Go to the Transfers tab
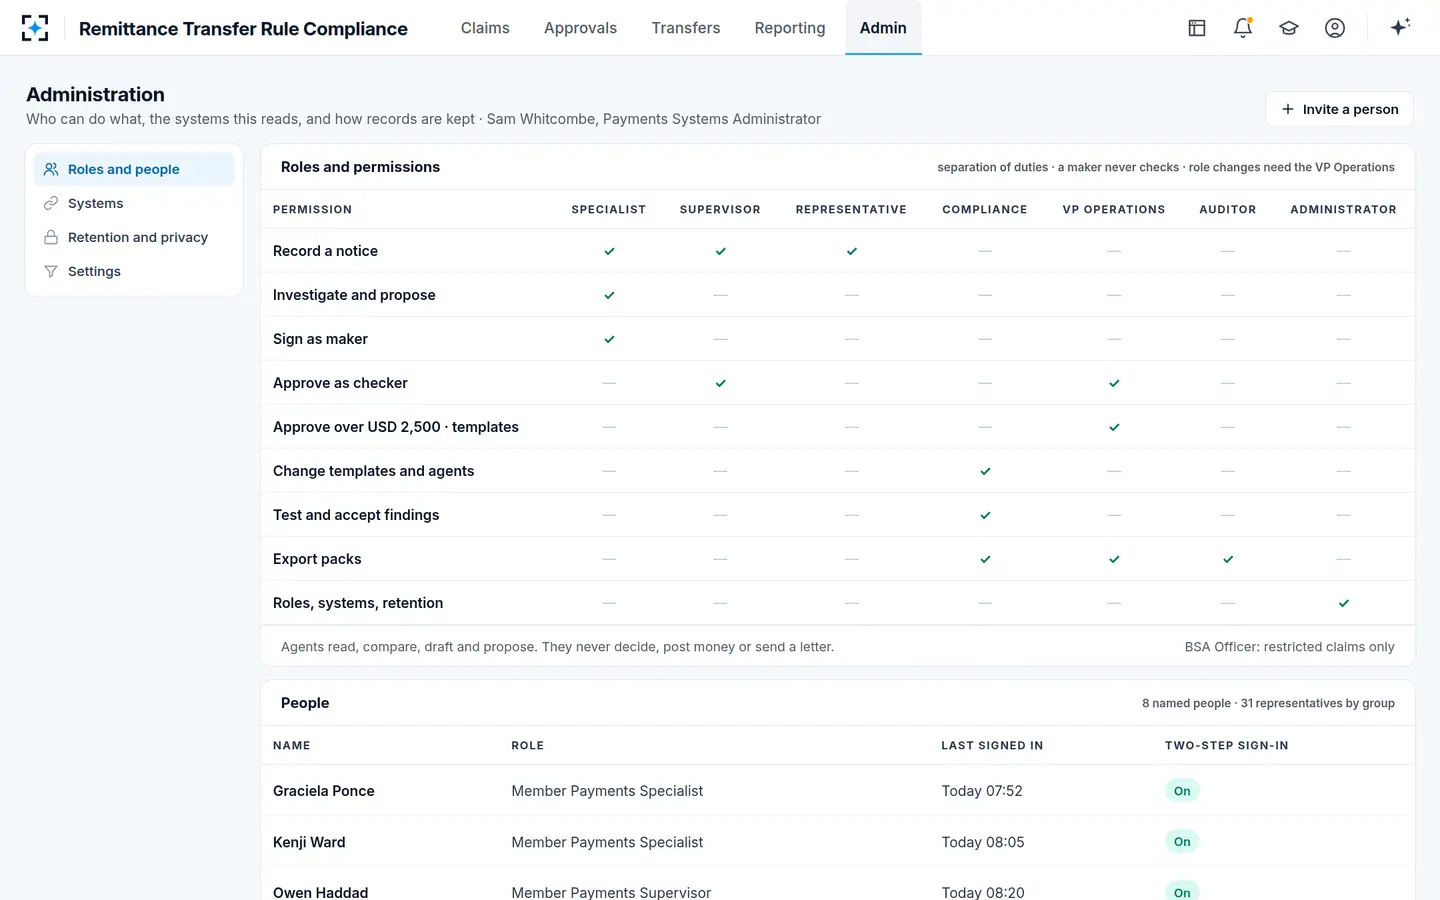The width and height of the screenshot is (1440, 900). point(686,28)
